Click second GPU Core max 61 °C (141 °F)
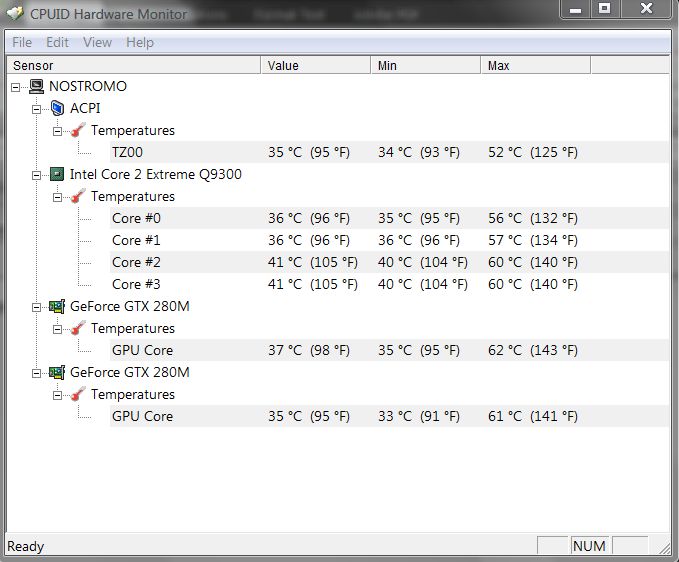Image resolution: width=679 pixels, height=562 pixels. point(533,416)
